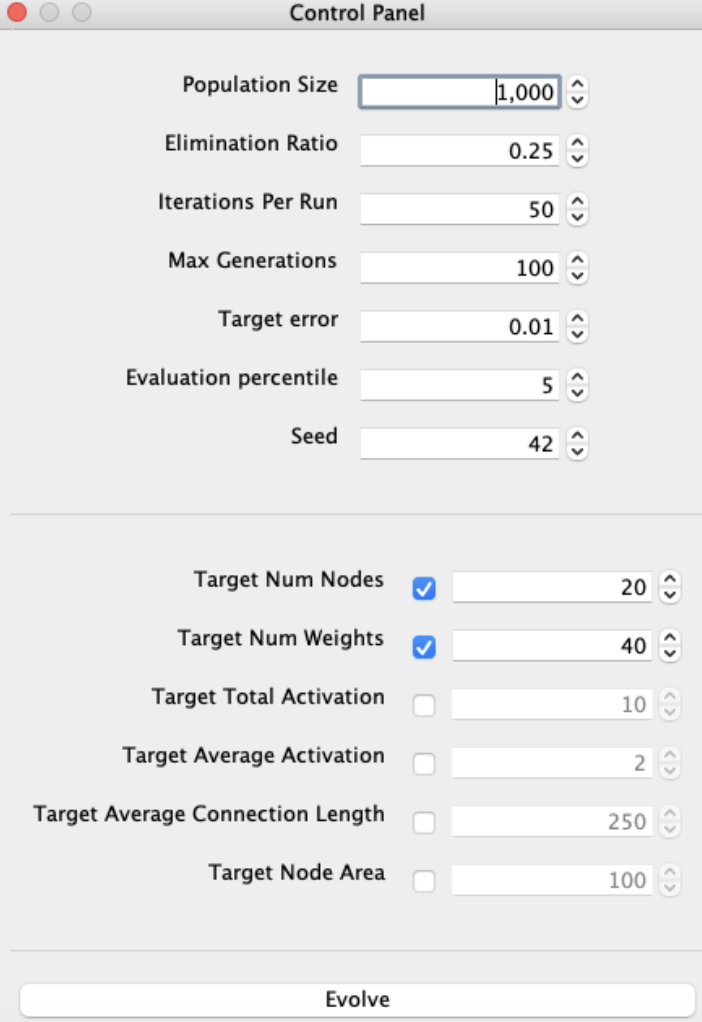This screenshot has height=1022, width=702.
Task: Decrease Max Generations using down arrow
Action: click(578, 276)
